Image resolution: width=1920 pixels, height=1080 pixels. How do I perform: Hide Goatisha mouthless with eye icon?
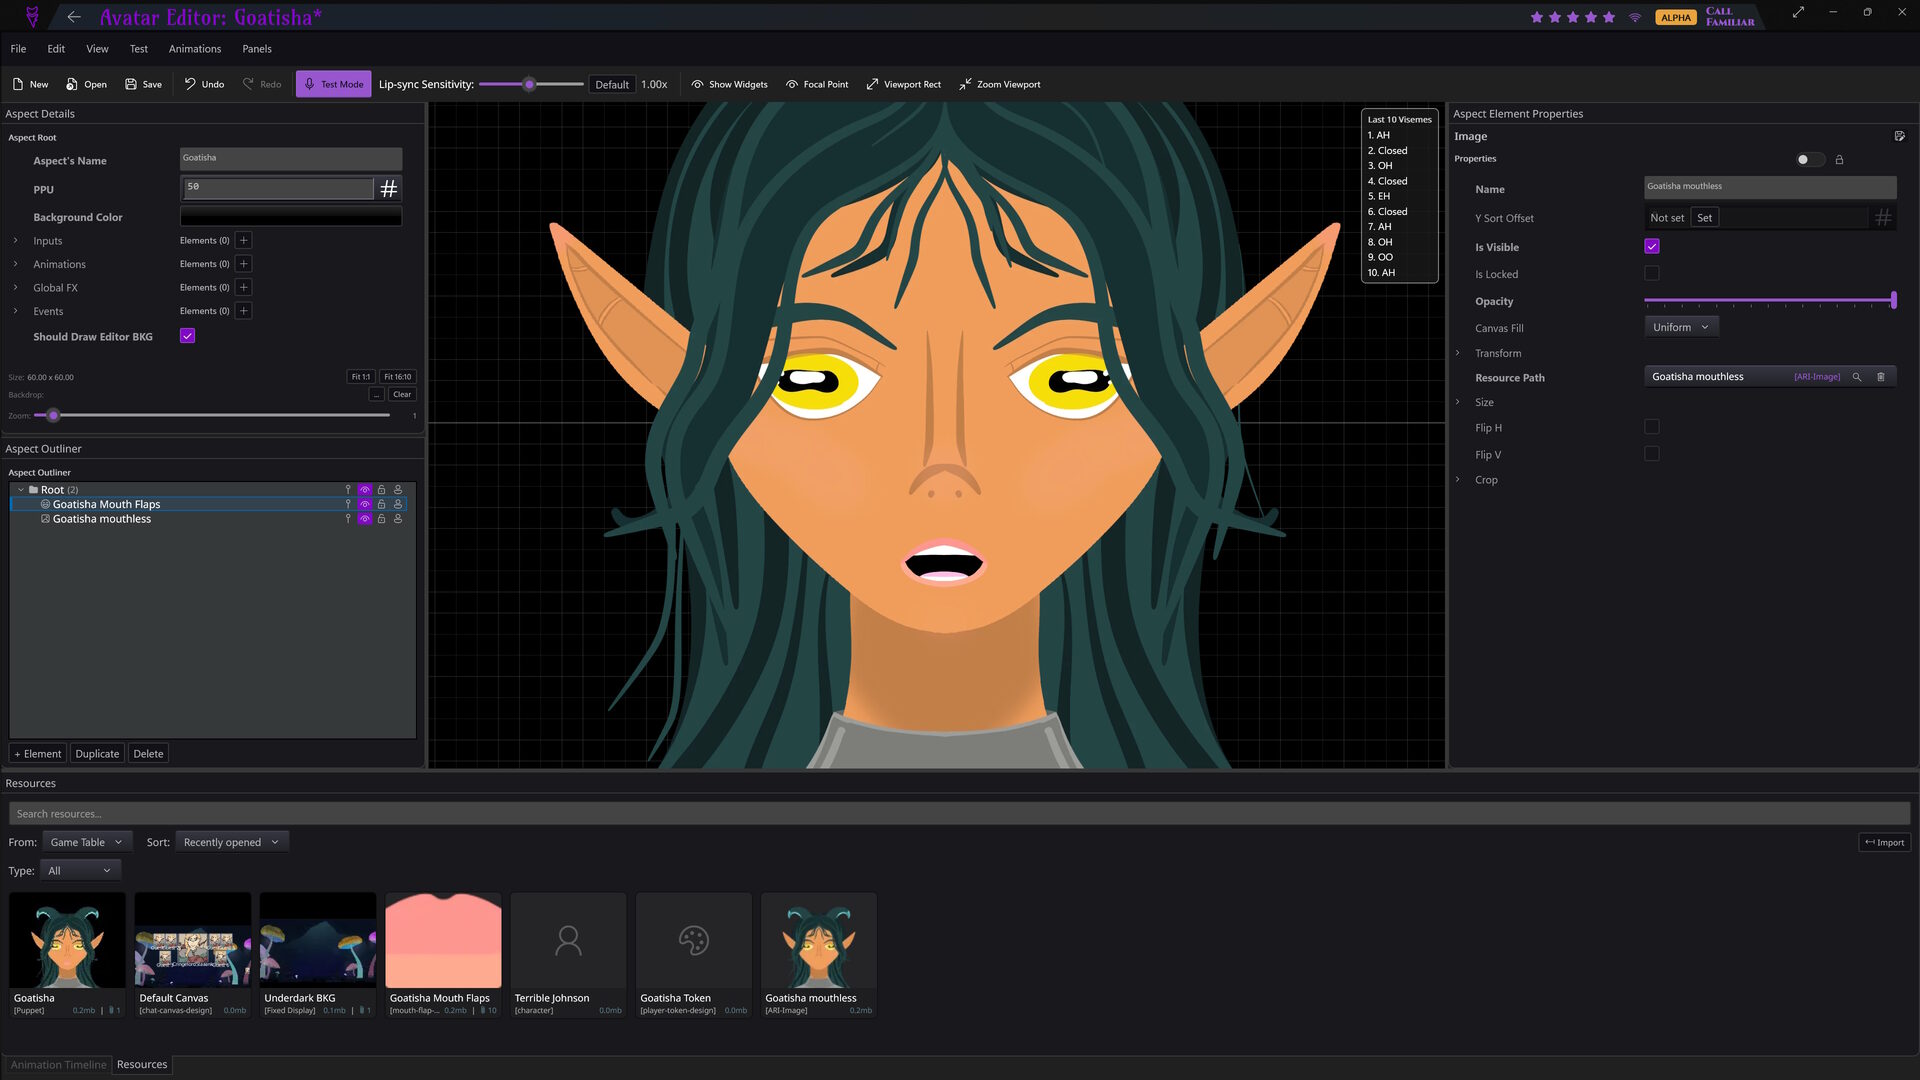coord(365,519)
